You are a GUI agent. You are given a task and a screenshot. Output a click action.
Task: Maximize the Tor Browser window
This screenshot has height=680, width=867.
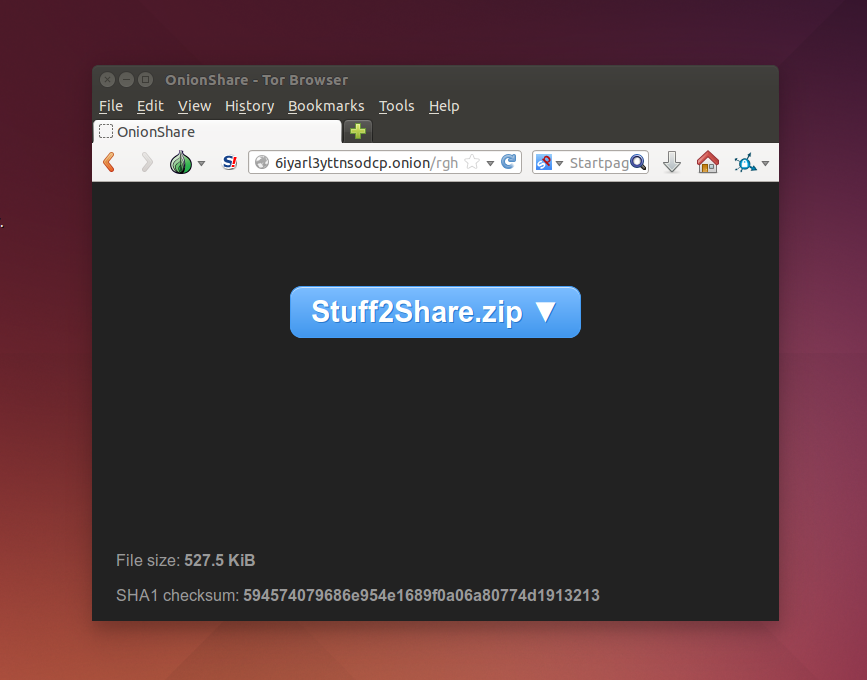pyautogui.click(x=145, y=80)
